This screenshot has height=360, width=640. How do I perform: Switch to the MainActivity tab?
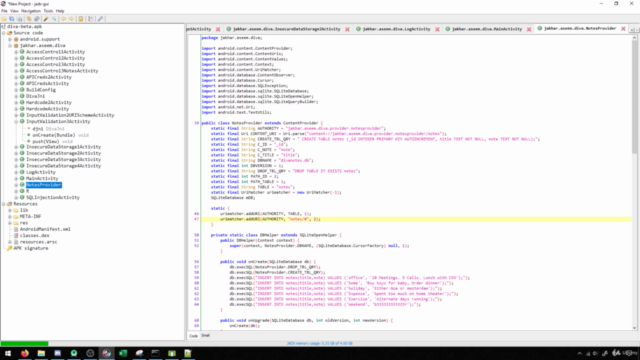(x=487, y=29)
